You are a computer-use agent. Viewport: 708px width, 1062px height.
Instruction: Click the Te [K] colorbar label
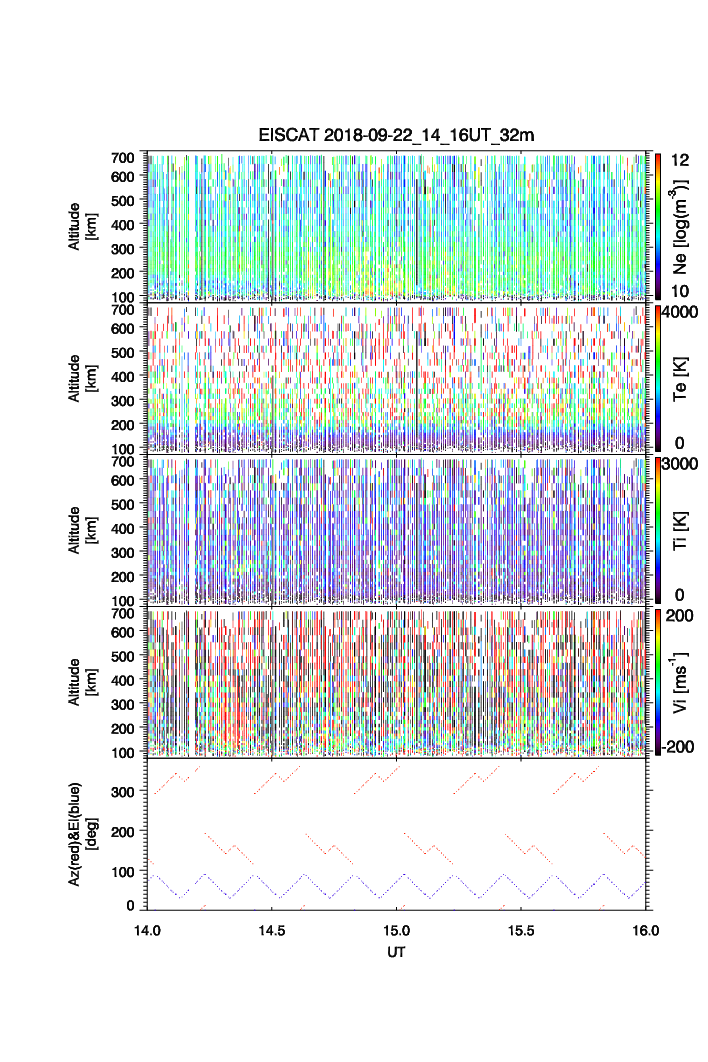[683, 377]
